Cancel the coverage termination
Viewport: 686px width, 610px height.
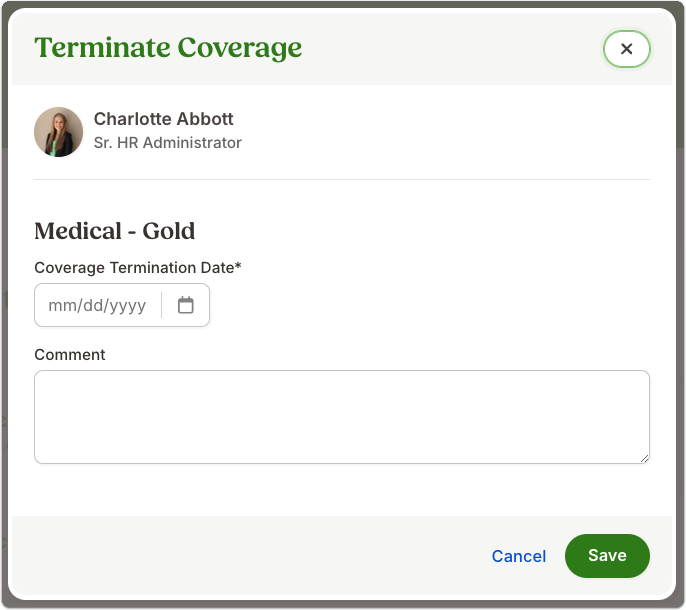coord(519,556)
